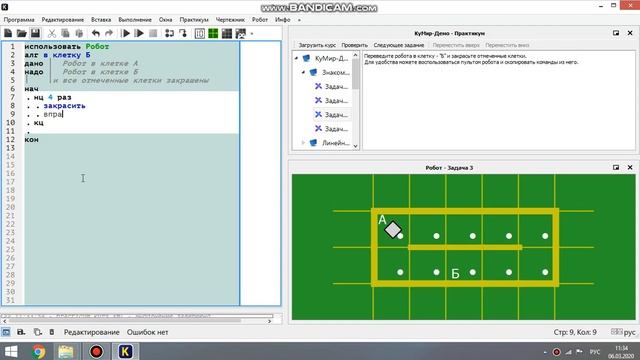Click the first status bar console icon
Viewport: 640px width, 360px height.
pos(6,332)
